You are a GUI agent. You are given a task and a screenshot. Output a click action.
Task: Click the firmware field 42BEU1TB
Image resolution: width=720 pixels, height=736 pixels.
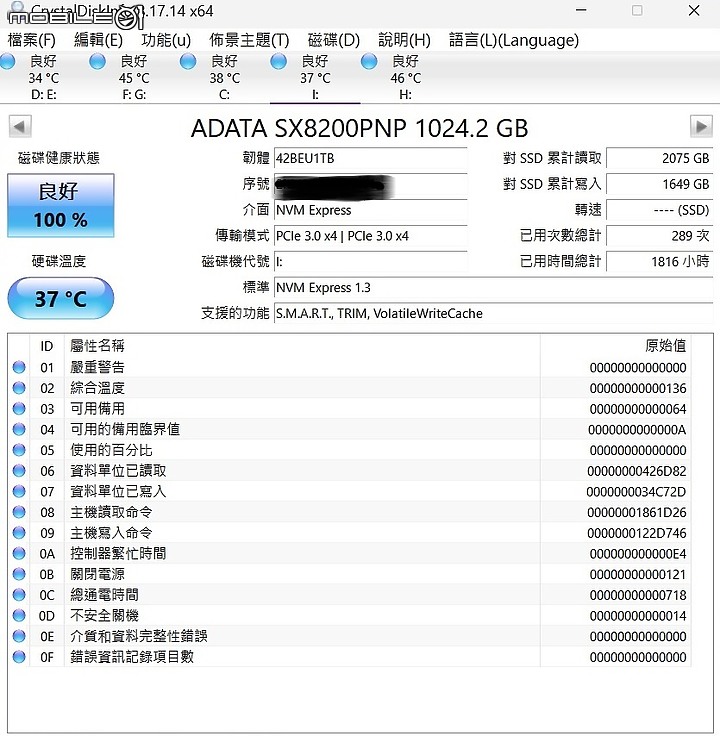[370, 158]
